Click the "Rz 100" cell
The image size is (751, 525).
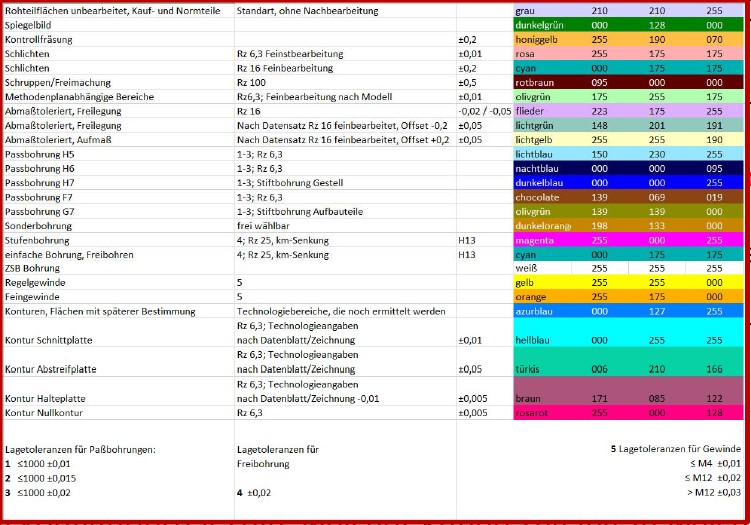[345, 82]
